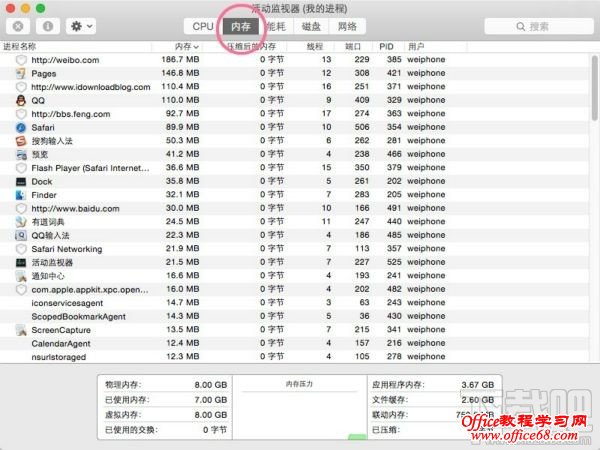Viewport: 600px width, 450px height.
Task: Select the 有道词典 icon
Action: tap(21, 222)
